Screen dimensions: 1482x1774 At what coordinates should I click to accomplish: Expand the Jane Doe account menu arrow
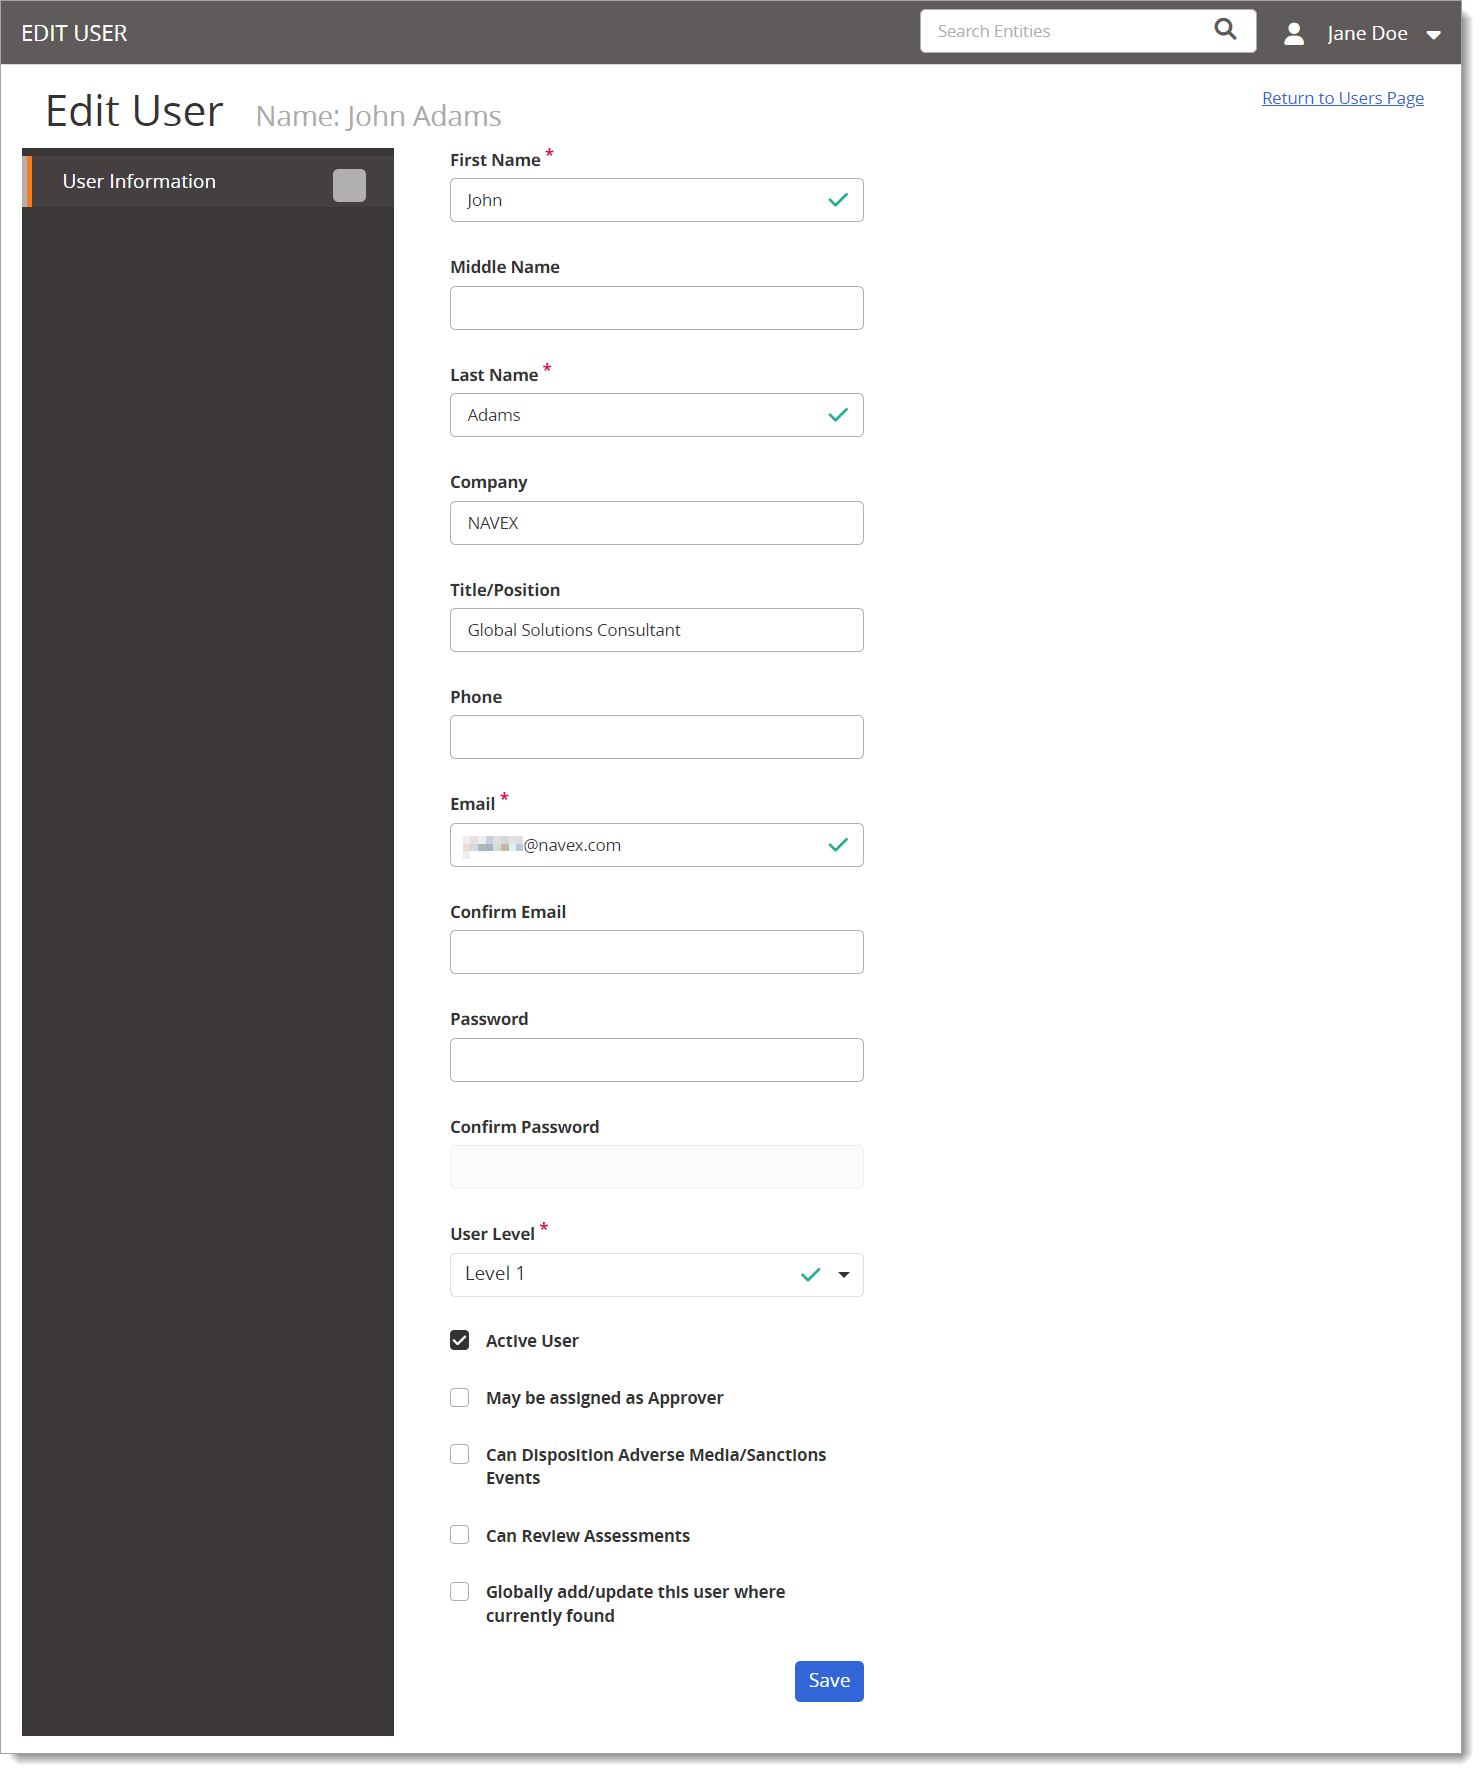pos(1433,35)
